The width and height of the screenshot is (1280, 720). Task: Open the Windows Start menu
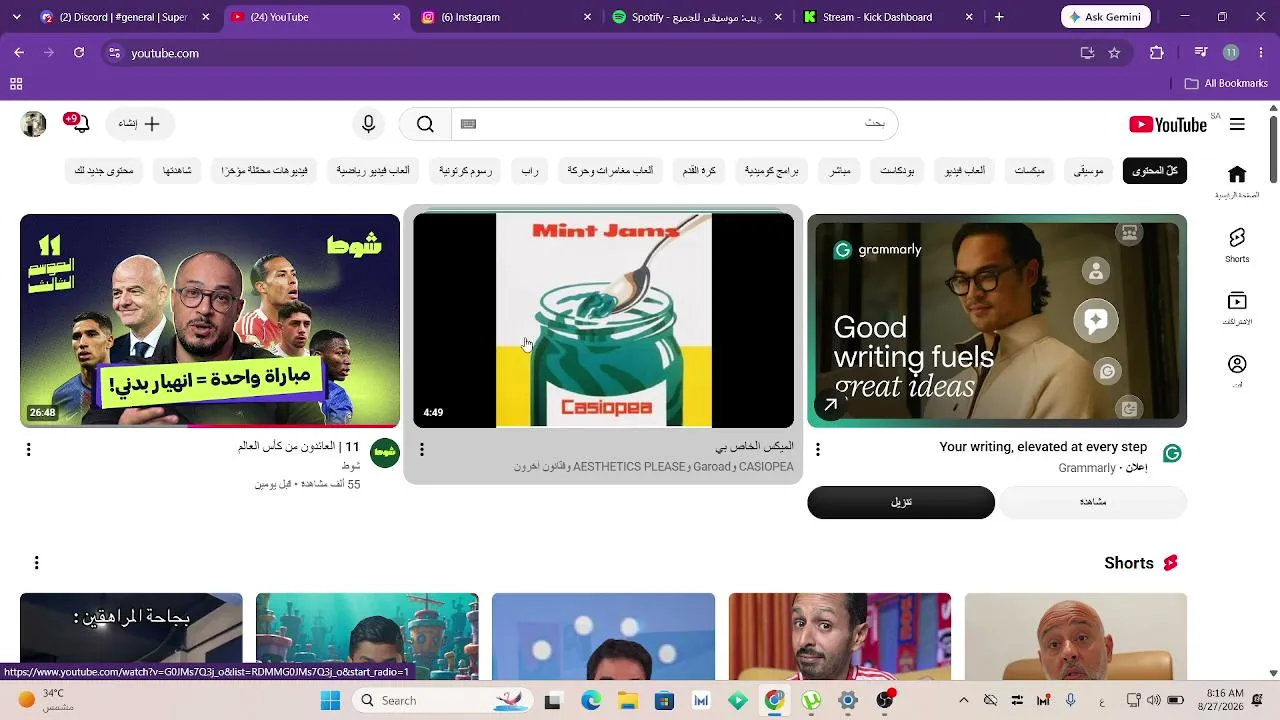(330, 700)
